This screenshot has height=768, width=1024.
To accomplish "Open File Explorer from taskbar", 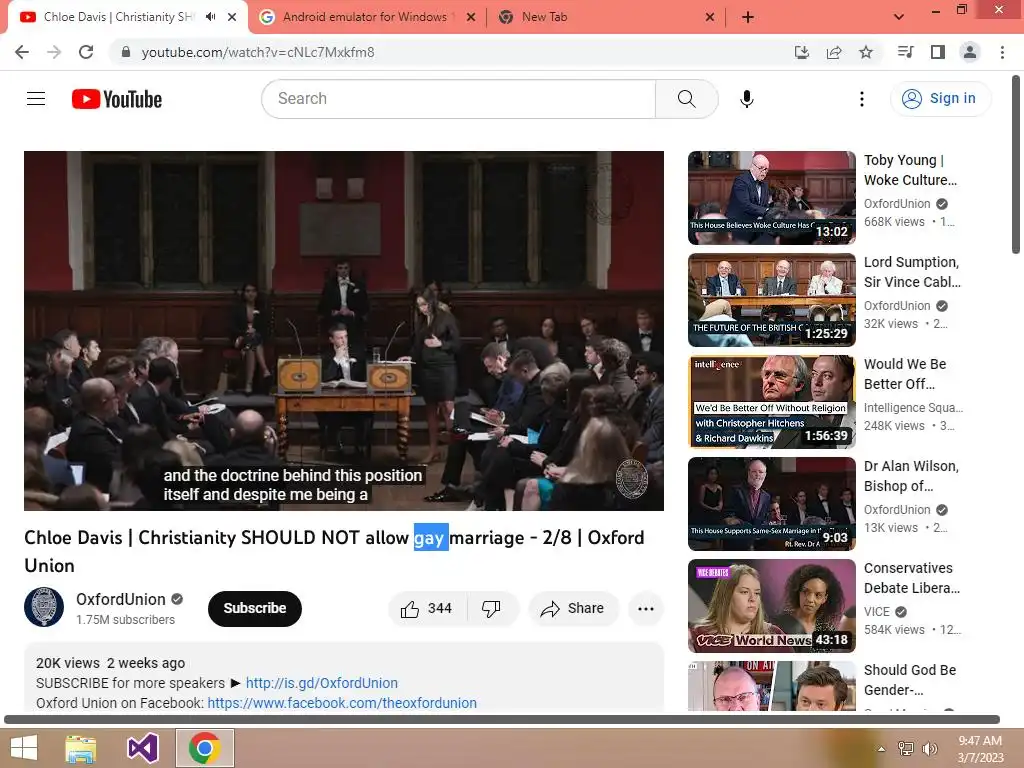I will [x=81, y=748].
